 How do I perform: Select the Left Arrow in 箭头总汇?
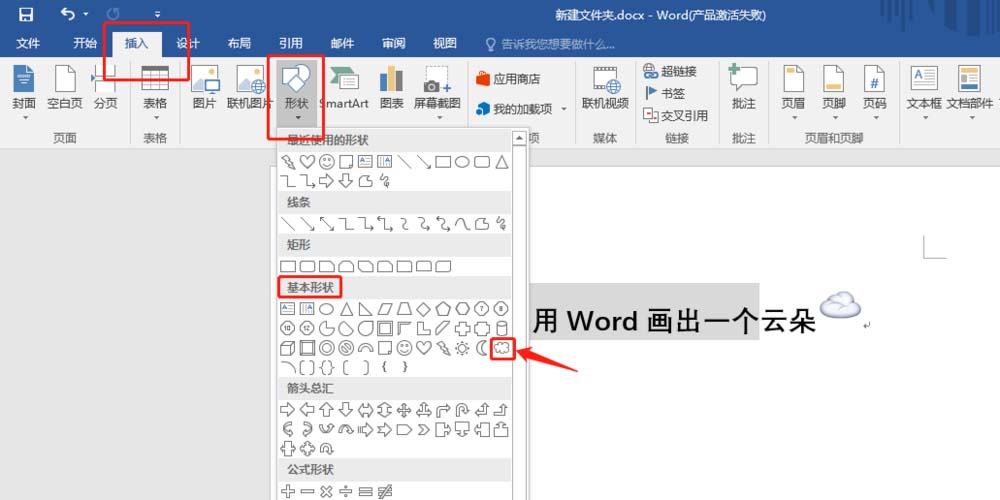[x=307, y=409]
